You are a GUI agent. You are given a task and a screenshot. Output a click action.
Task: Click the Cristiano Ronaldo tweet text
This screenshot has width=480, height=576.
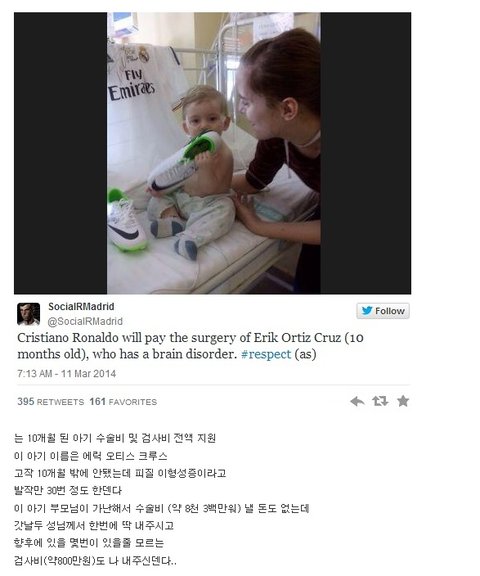(190, 346)
